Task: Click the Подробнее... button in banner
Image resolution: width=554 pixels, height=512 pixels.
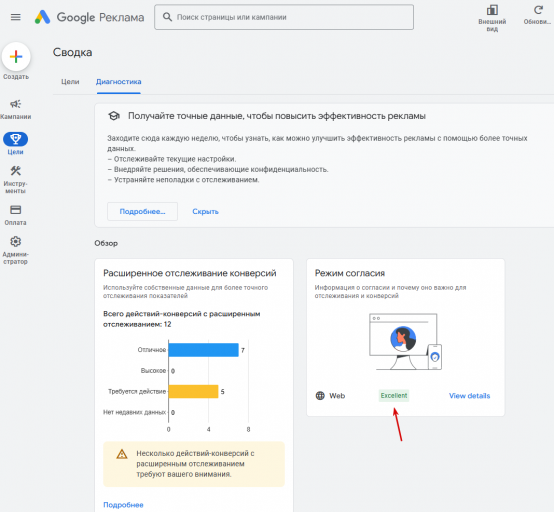Action: [x=142, y=211]
